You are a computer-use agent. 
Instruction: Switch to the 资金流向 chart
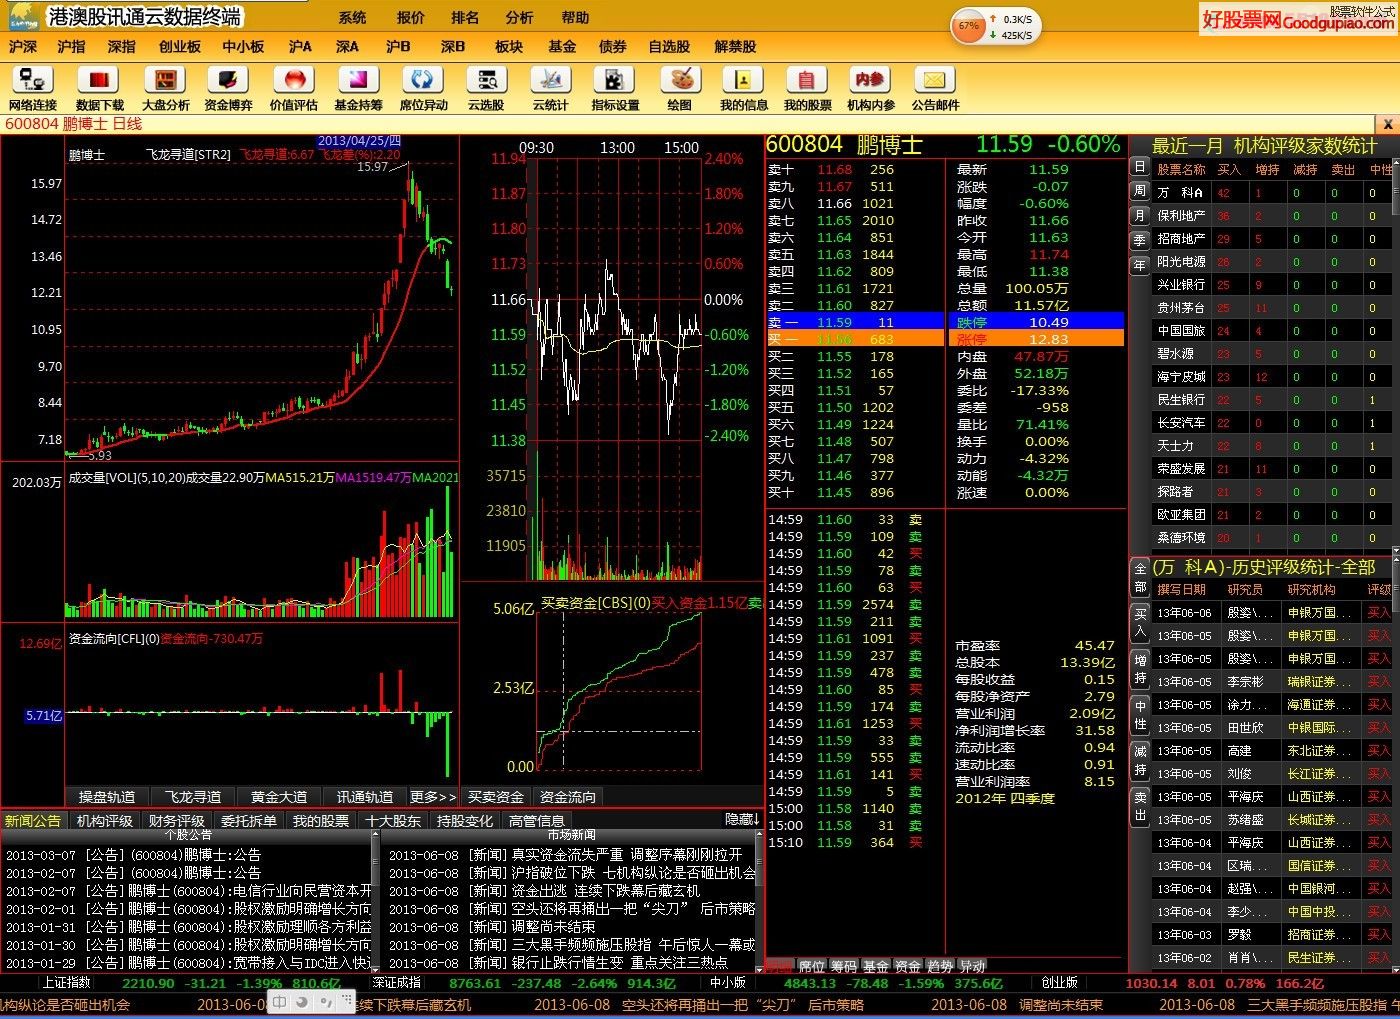568,797
